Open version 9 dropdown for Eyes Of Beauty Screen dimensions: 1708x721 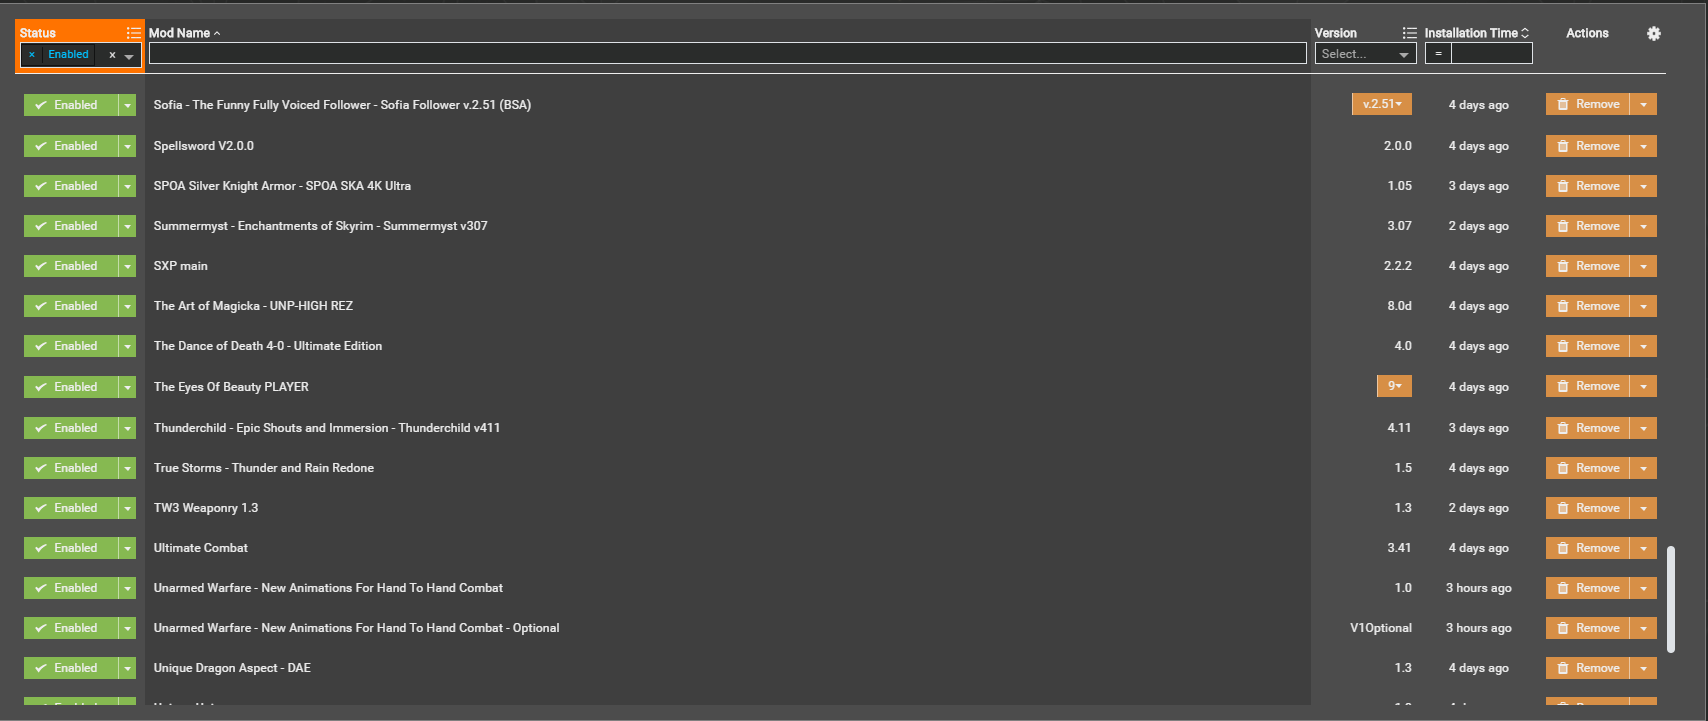(x=1394, y=386)
